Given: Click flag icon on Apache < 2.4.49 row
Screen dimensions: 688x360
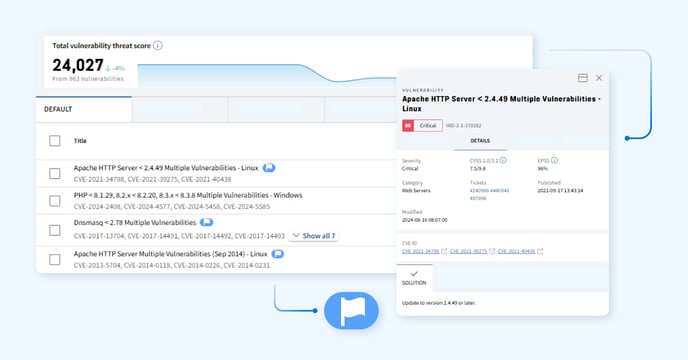Looking at the screenshot, I should click(269, 168).
